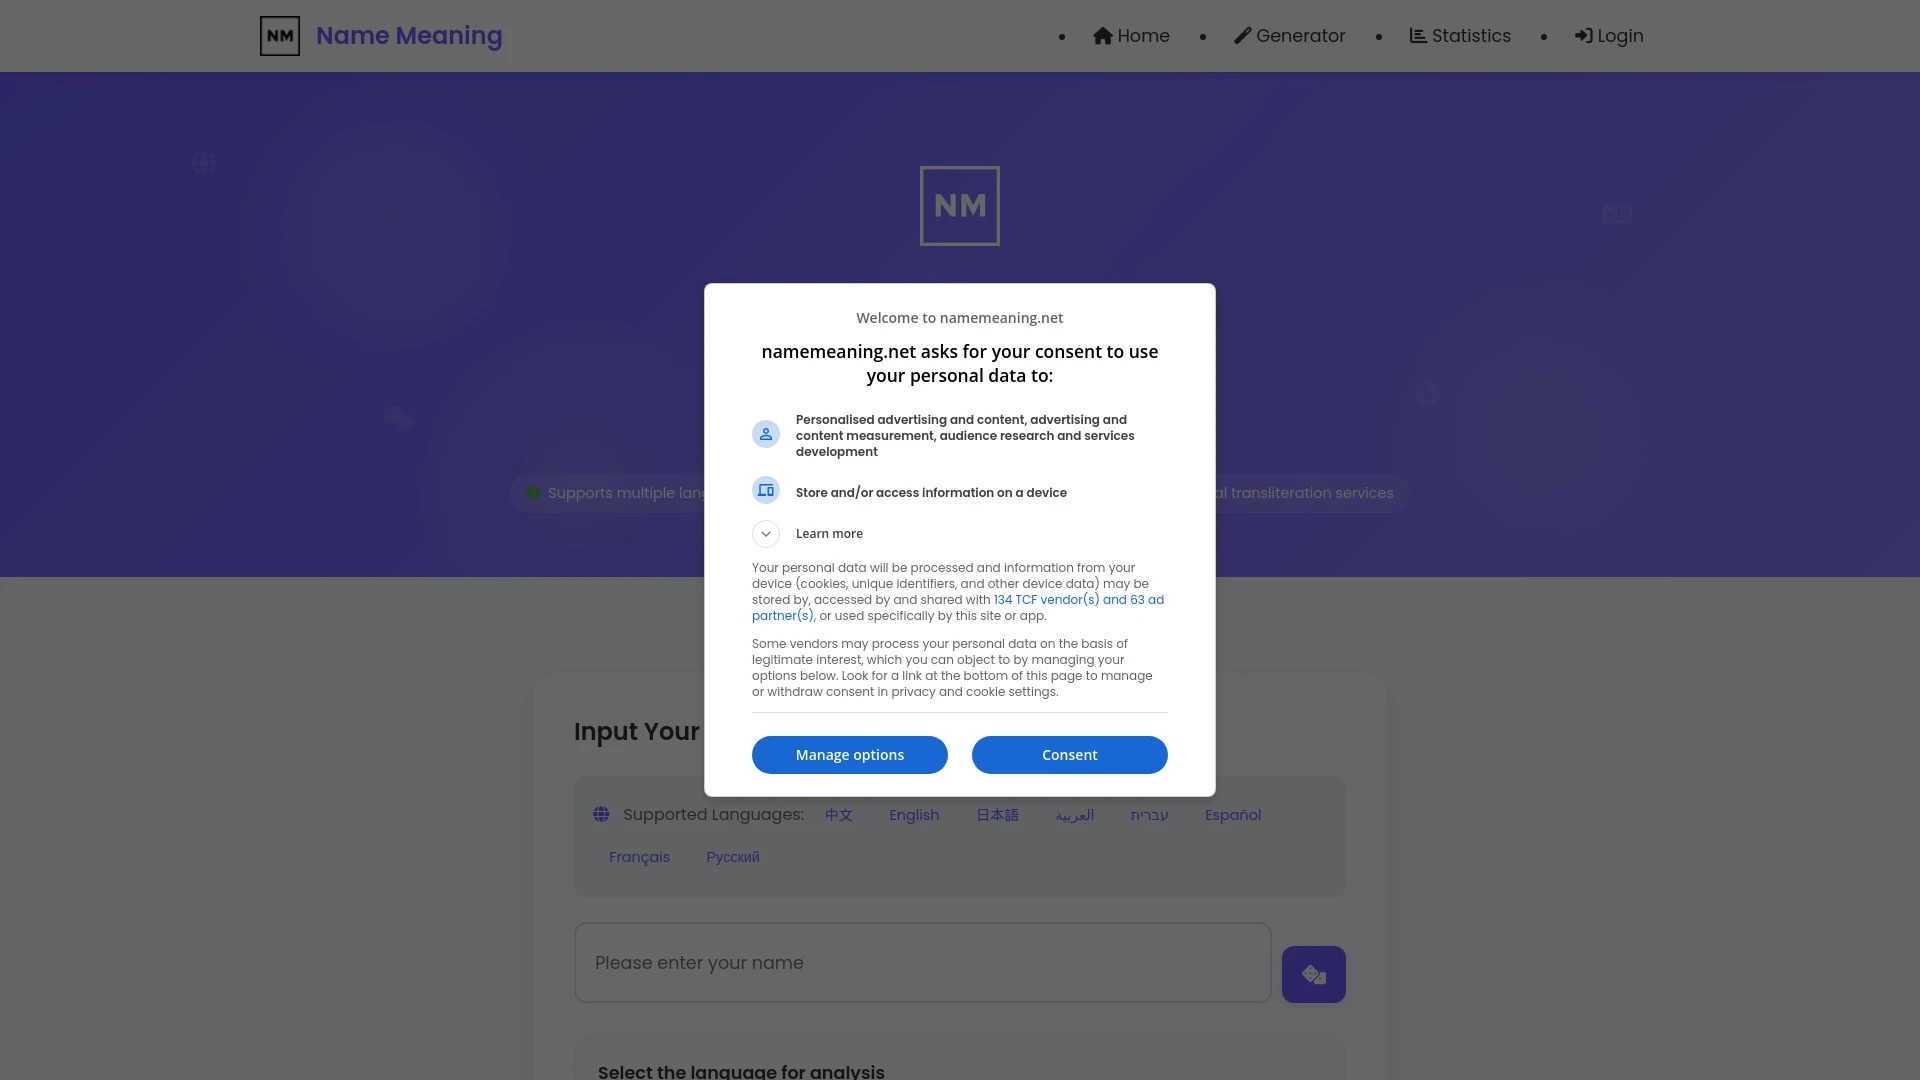This screenshot has width=1920, height=1080.
Task: Select Español from supported languages
Action: coord(1233,814)
